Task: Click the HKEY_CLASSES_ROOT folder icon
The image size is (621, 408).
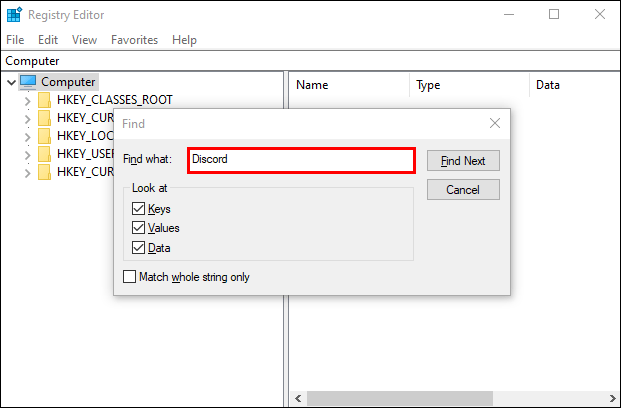Action: click(x=44, y=100)
